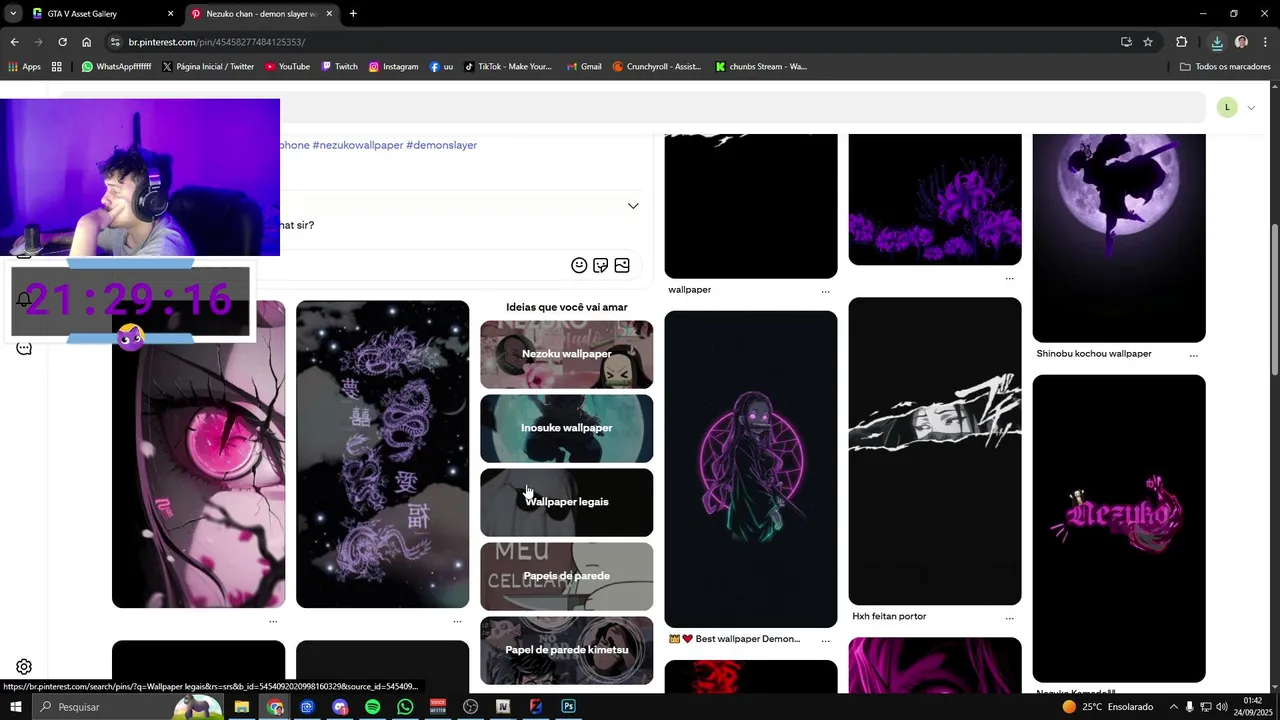Open the sticker picker in comment box
Image resolution: width=1280 pixels, height=720 pixels.
click(x=600, y=265)
